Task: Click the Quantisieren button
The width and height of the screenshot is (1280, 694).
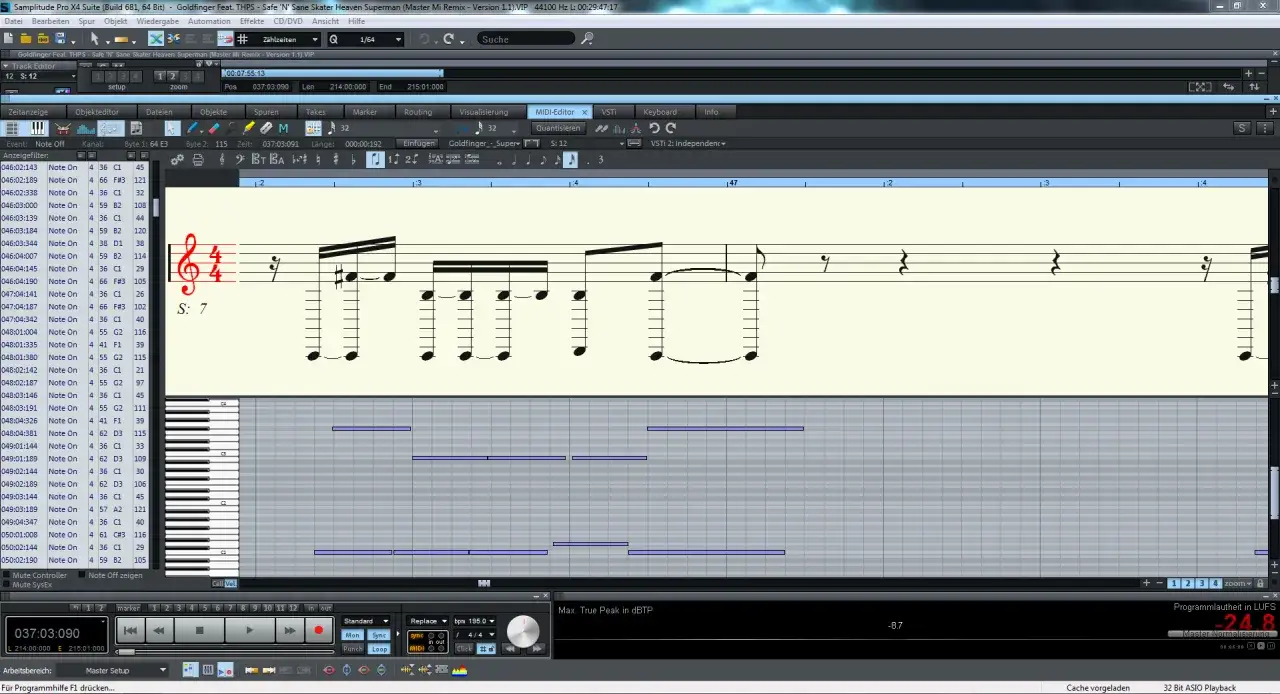Action: click(x=558, y=128)
